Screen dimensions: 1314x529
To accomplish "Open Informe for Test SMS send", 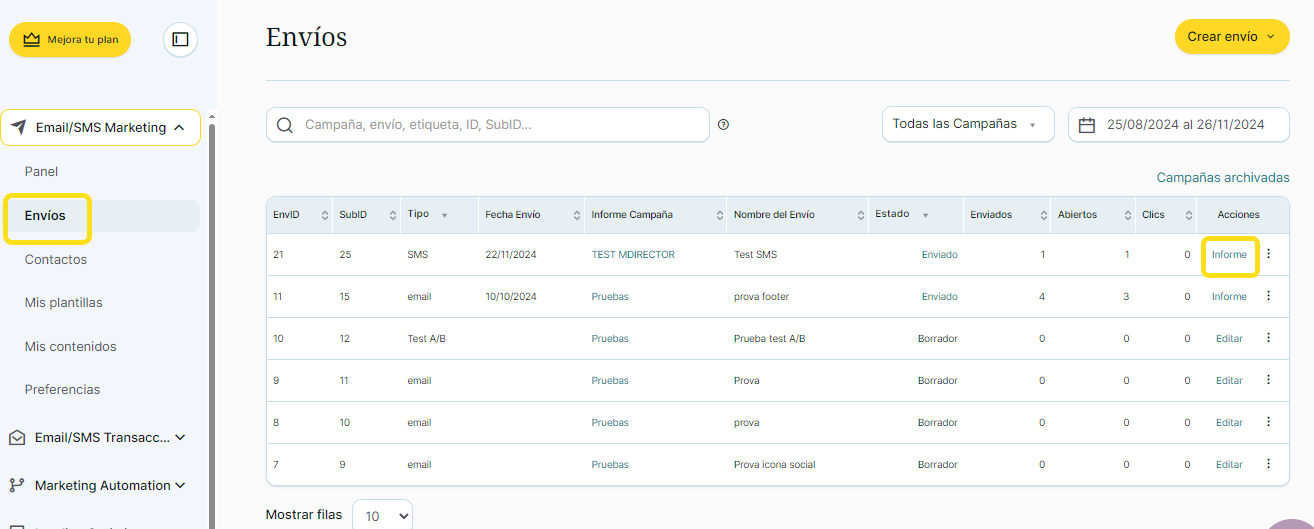I will (x=1229, y=255).
